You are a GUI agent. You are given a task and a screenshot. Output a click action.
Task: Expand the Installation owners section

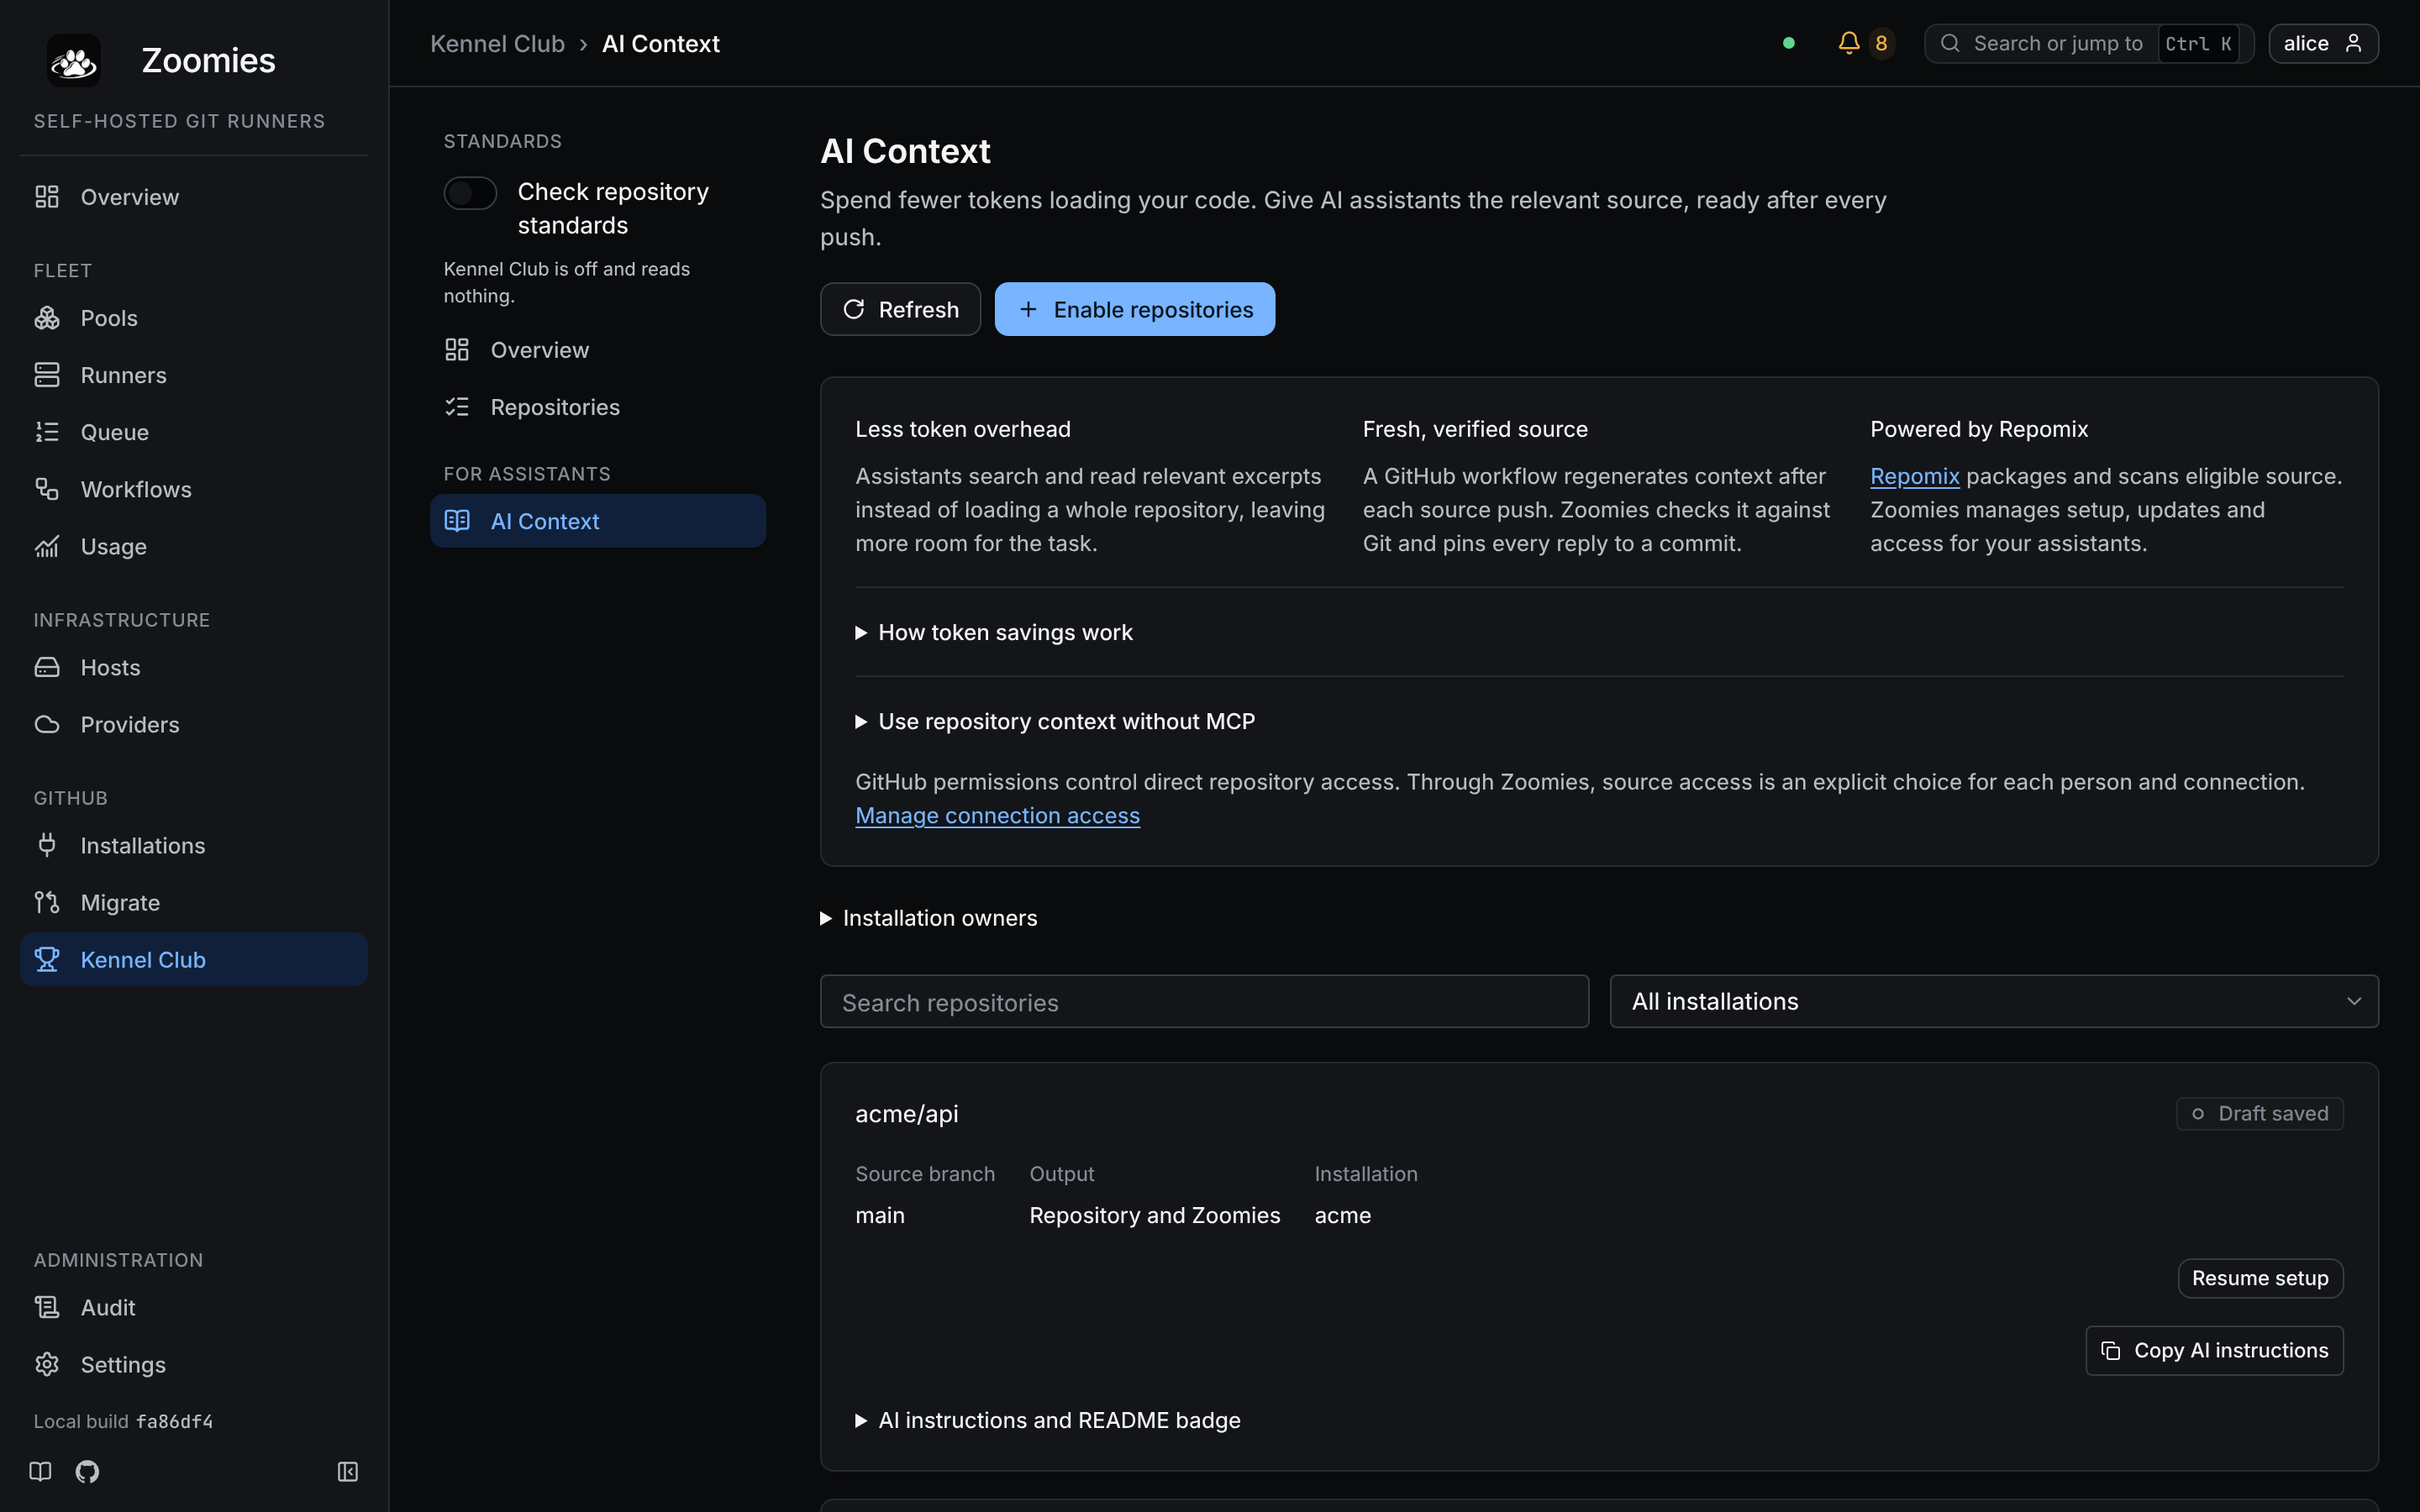(929, 918)
